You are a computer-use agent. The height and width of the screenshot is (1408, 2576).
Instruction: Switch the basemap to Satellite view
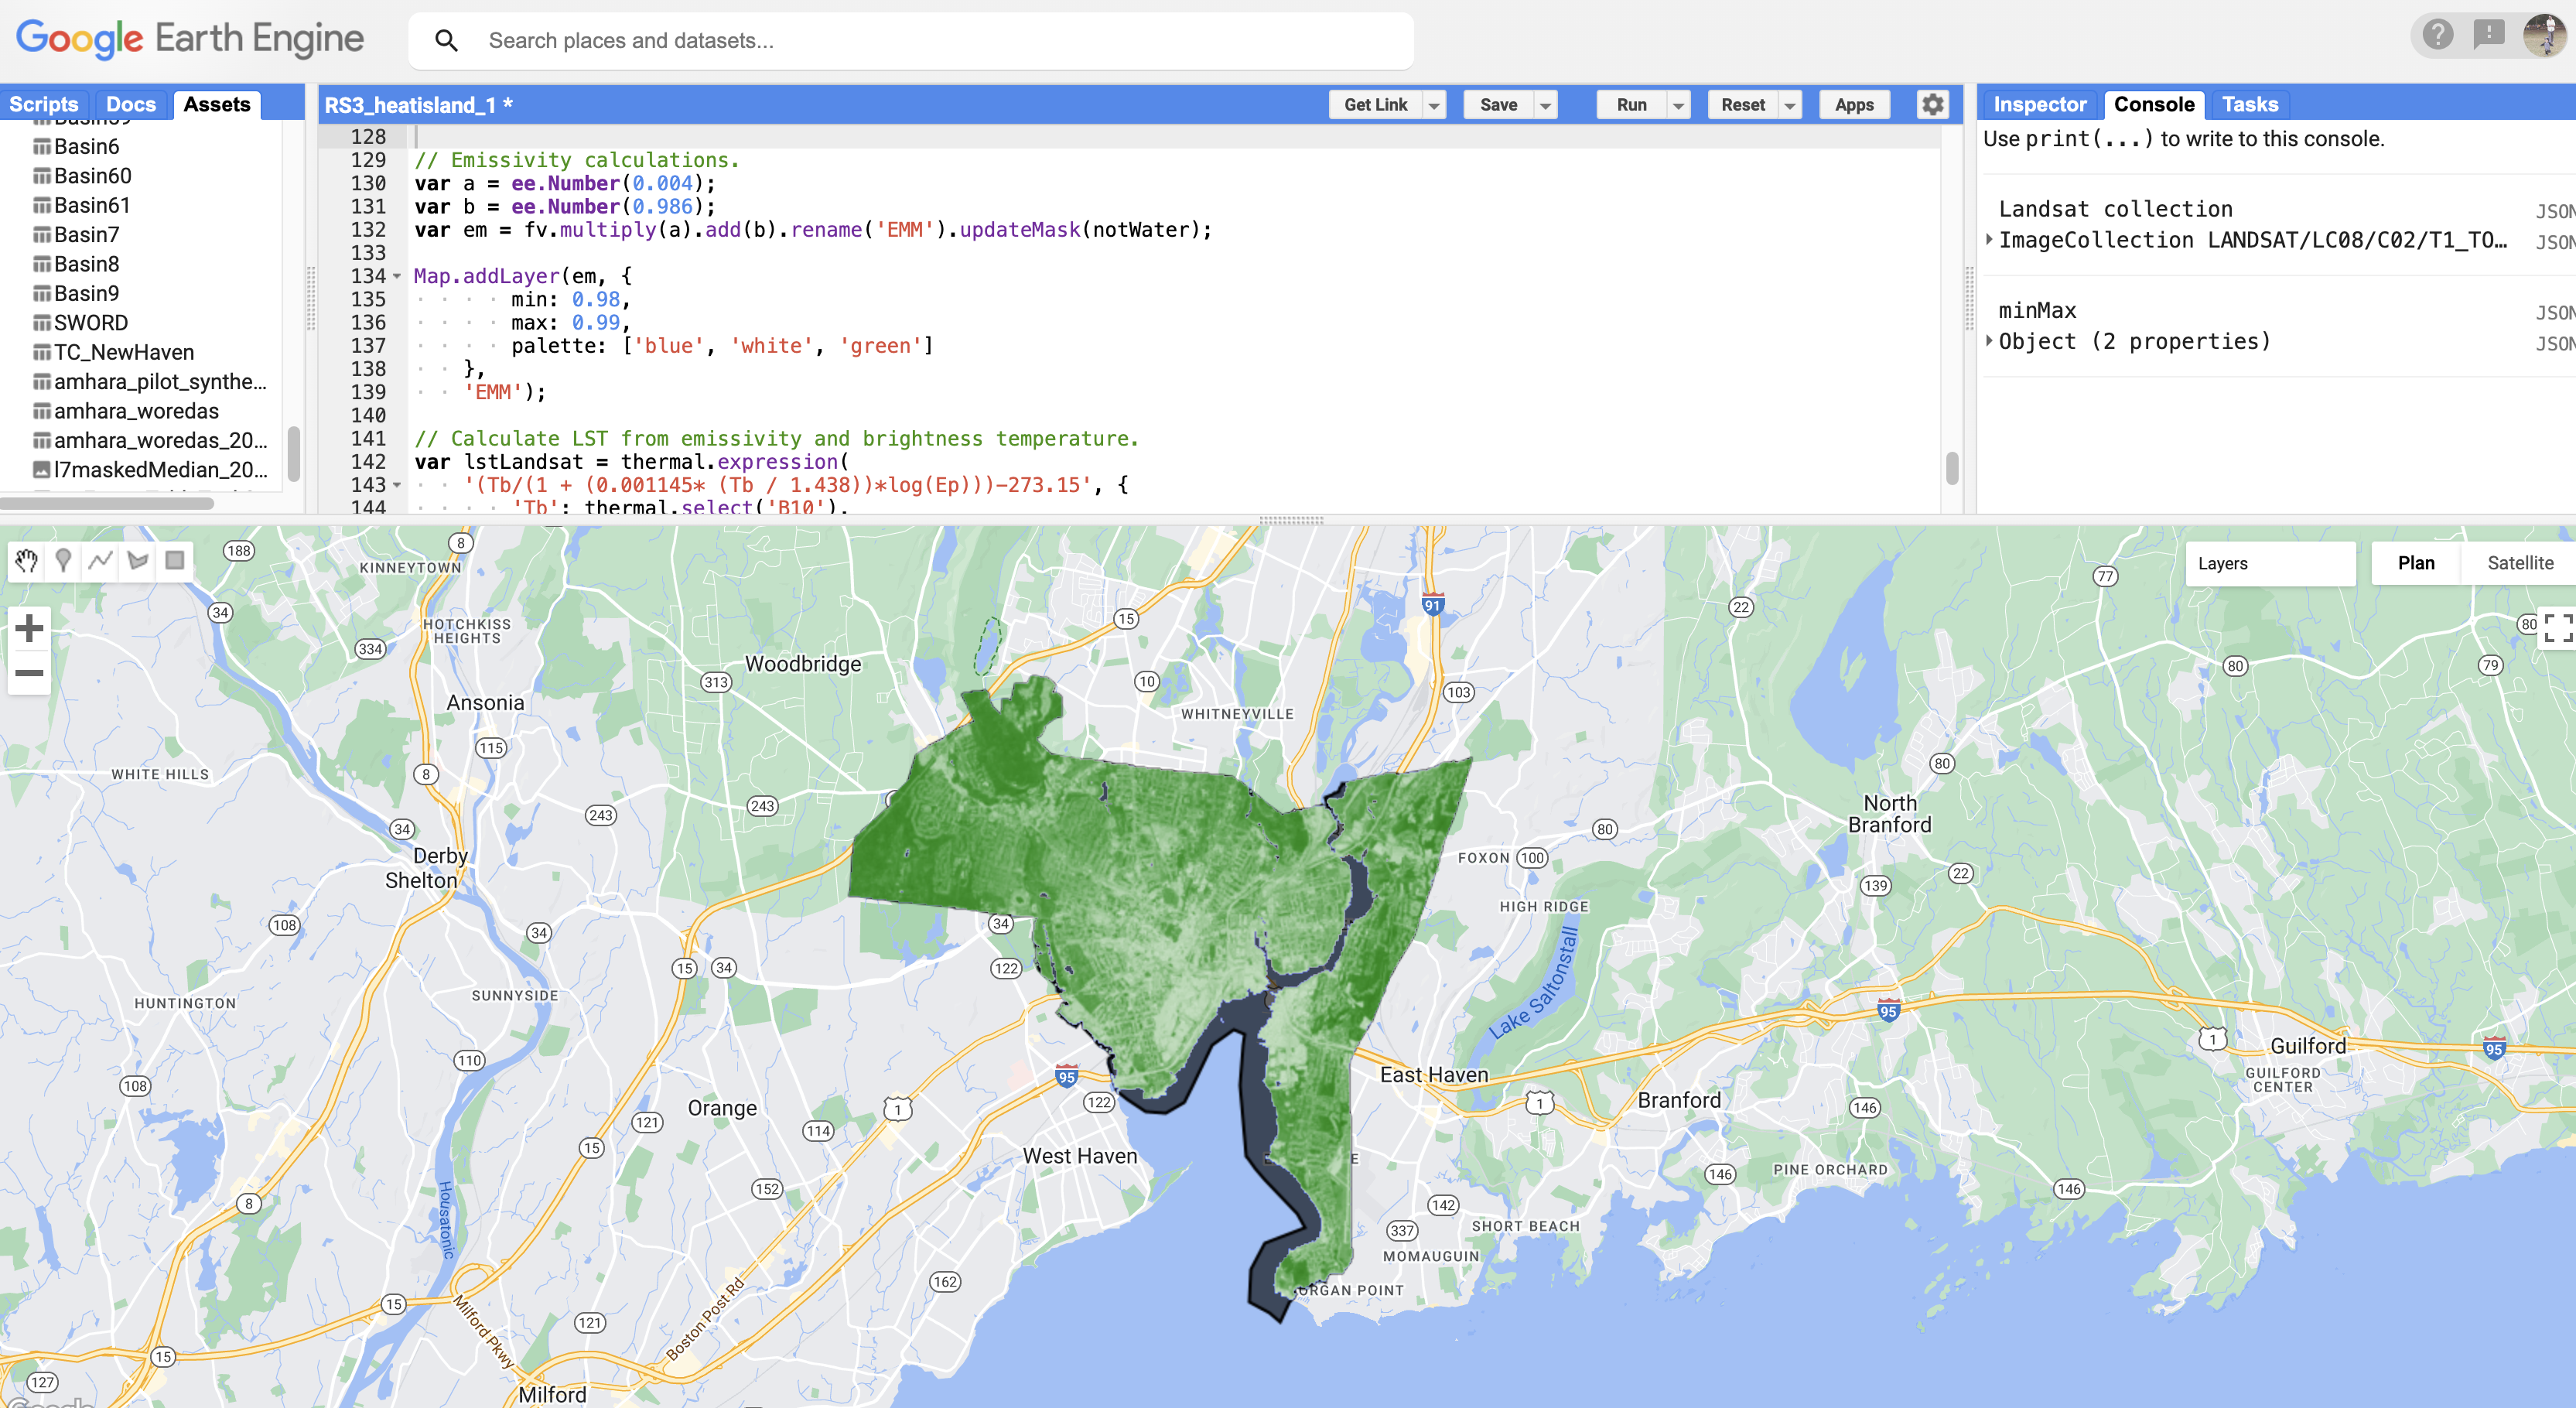[x=2519, y=563]
